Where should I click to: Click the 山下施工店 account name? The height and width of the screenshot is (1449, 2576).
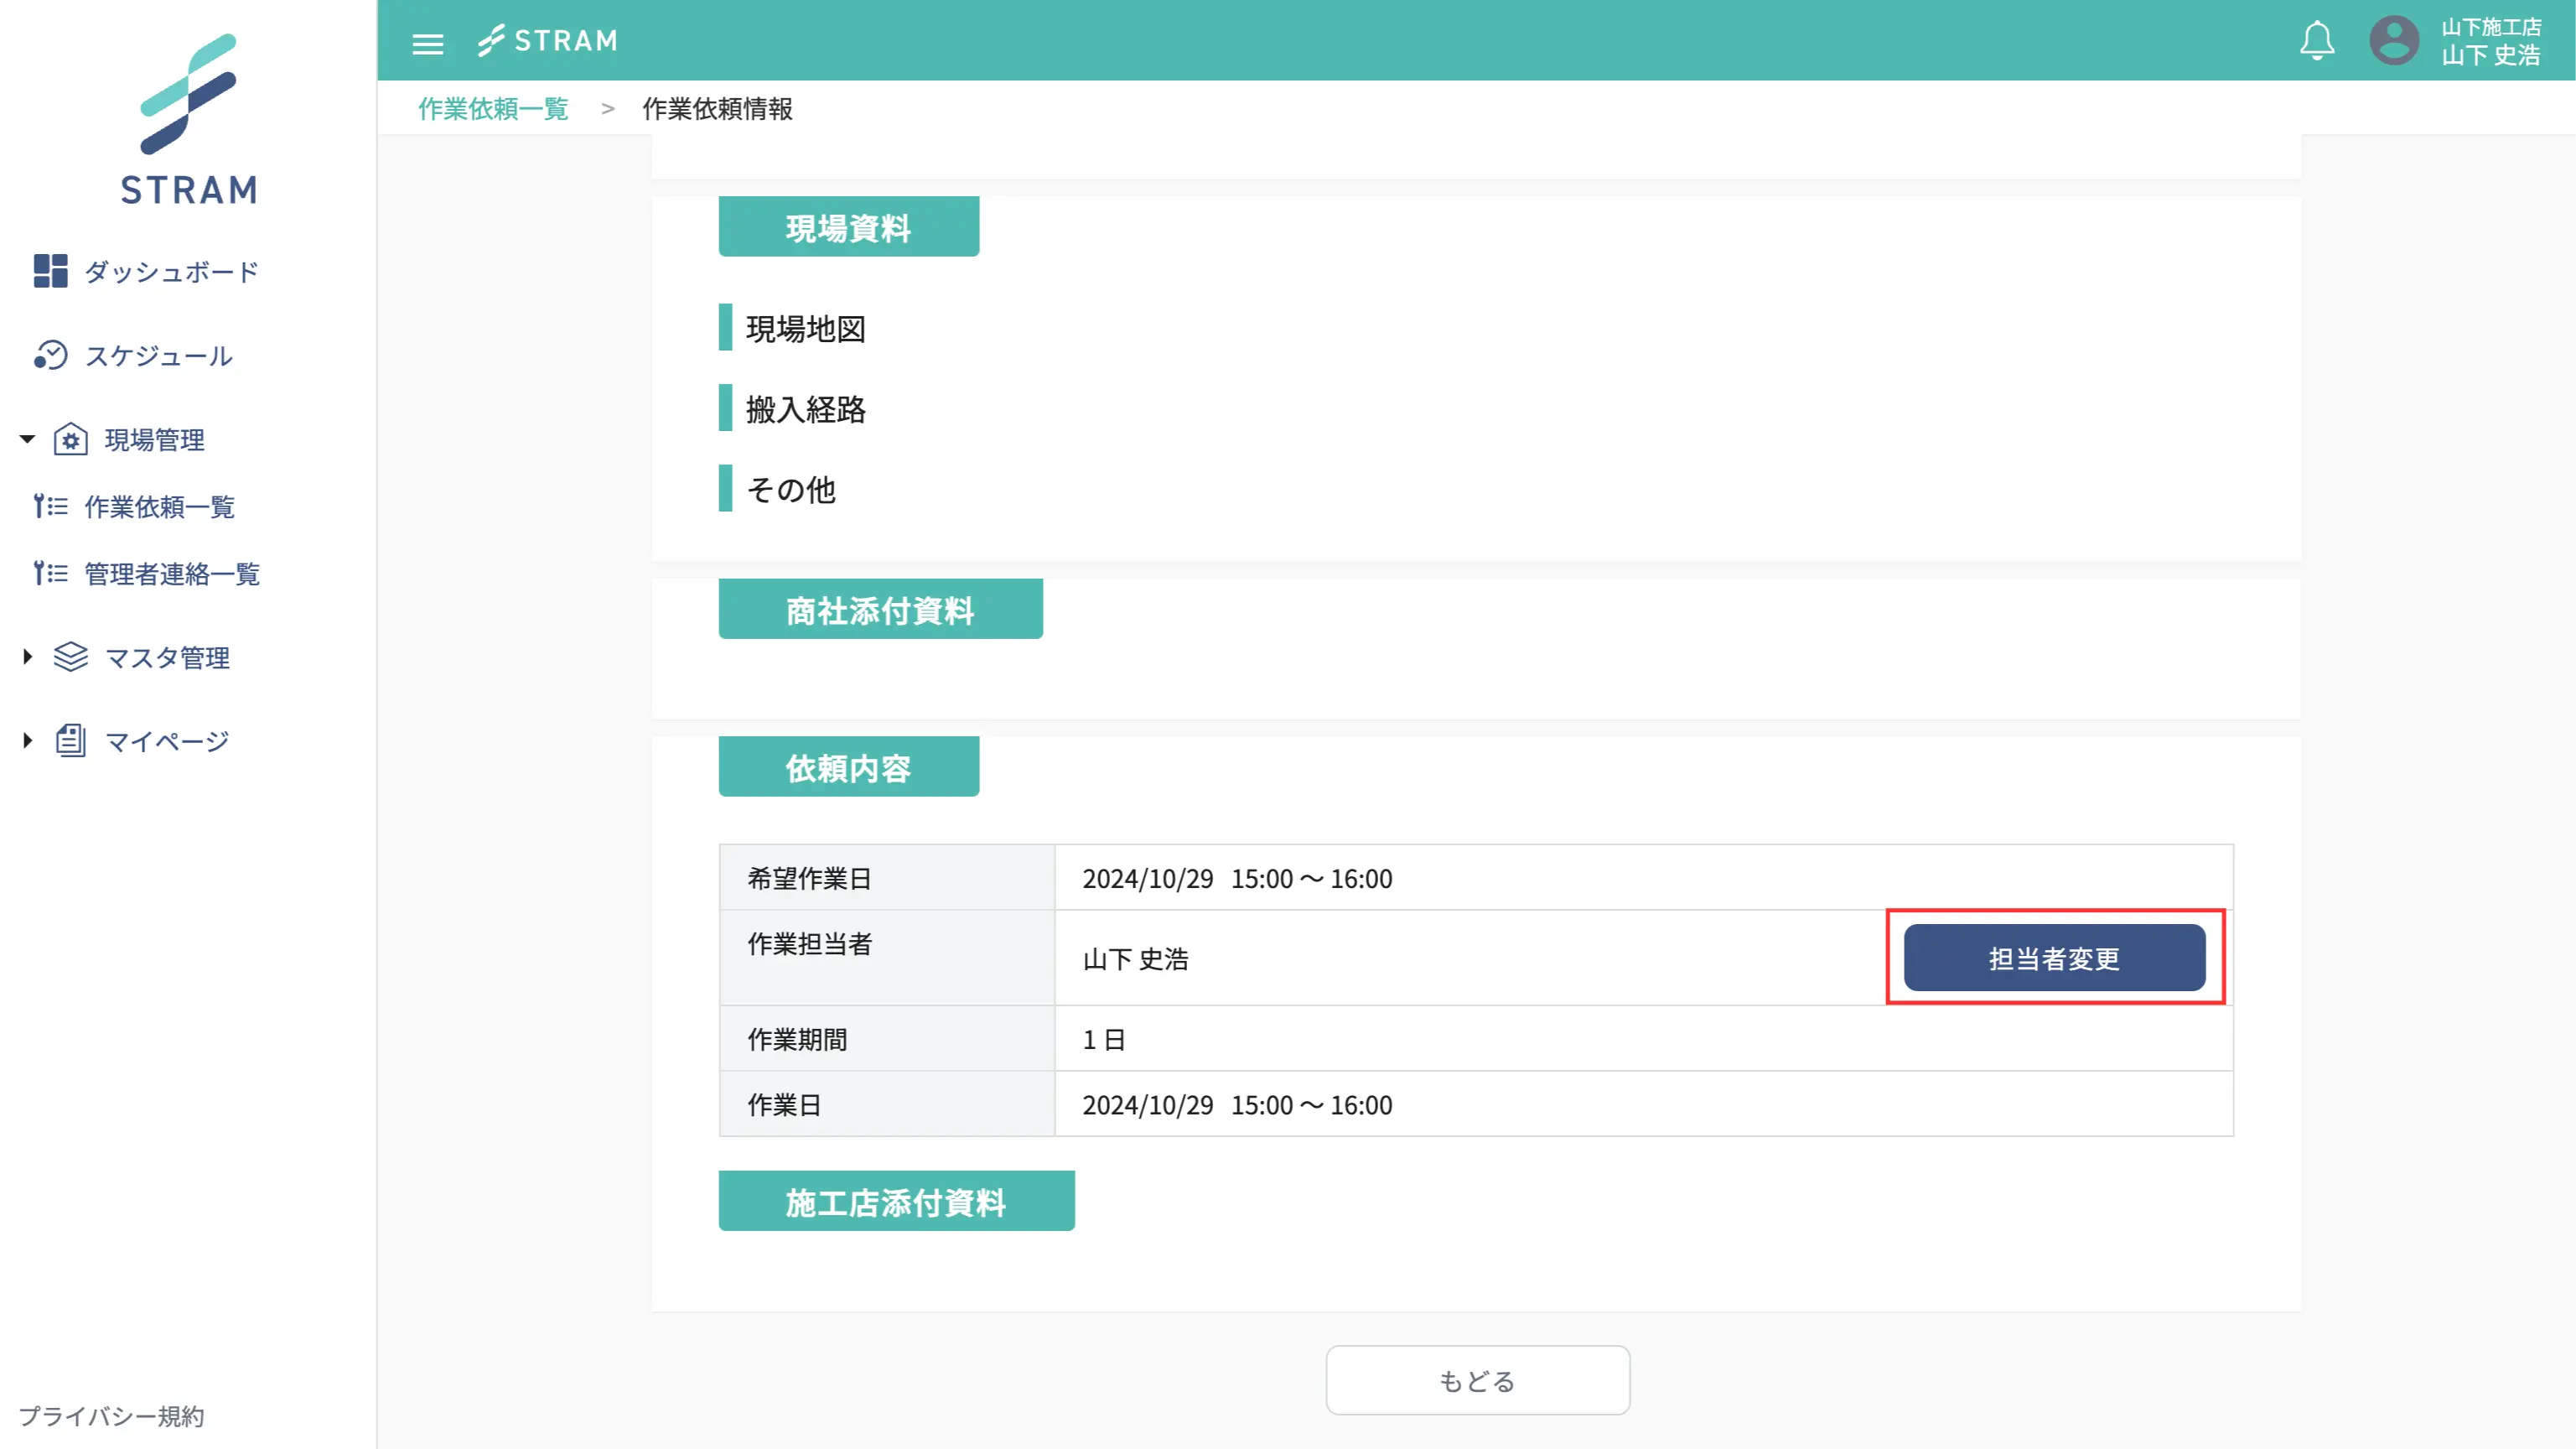(2490, 27)
